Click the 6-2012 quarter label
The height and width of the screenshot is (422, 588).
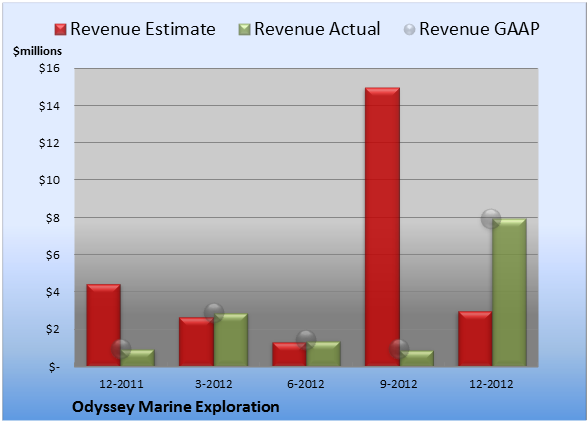pyautogui.click(x=306, y=384)
